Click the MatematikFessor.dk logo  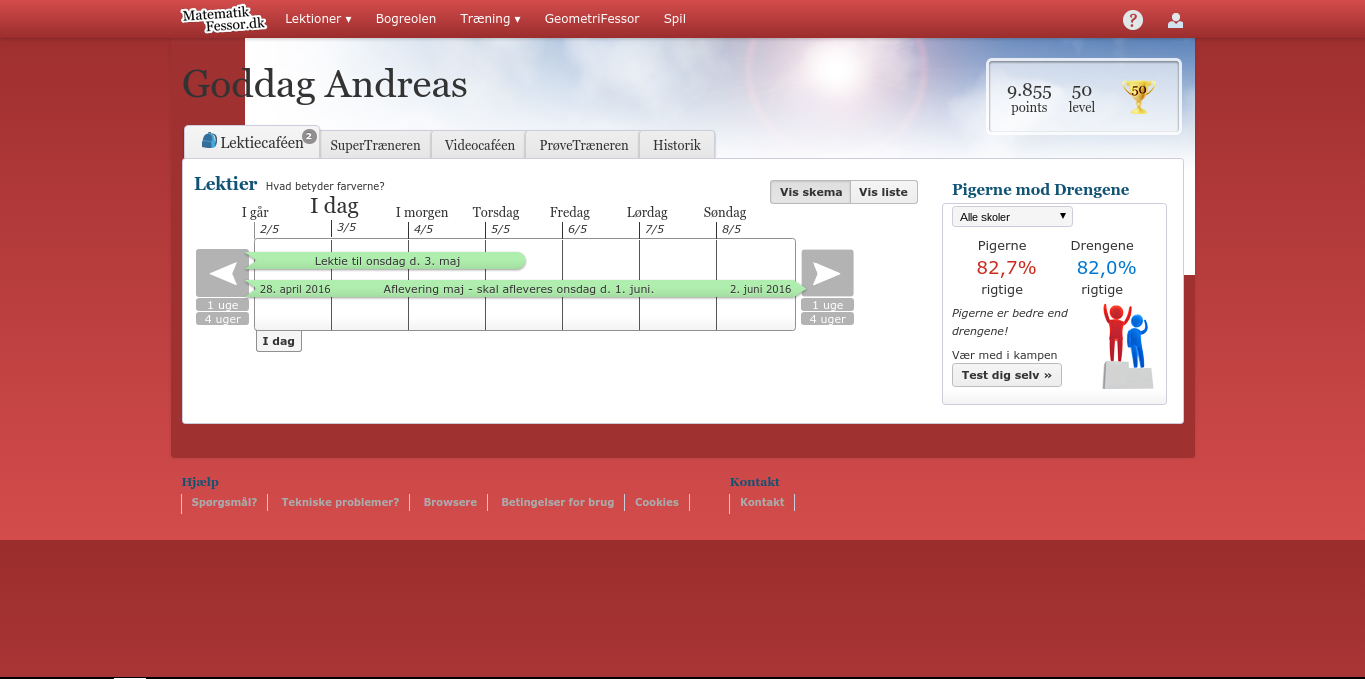[223, 18]
